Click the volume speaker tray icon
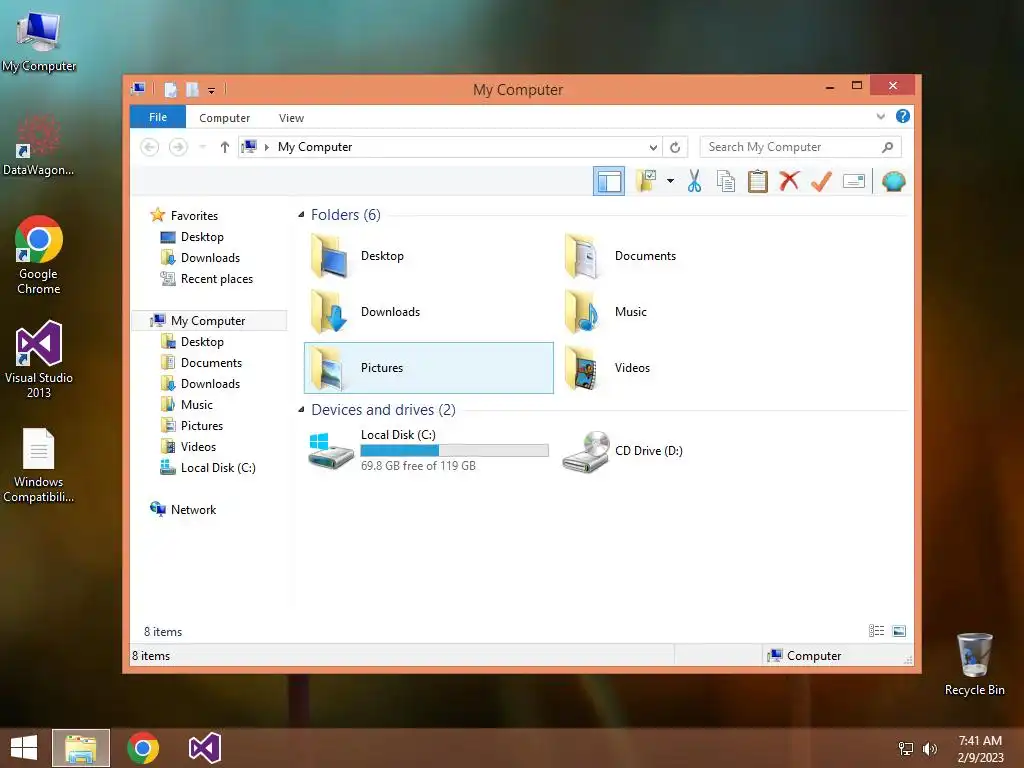 click(x=929, y=749)
